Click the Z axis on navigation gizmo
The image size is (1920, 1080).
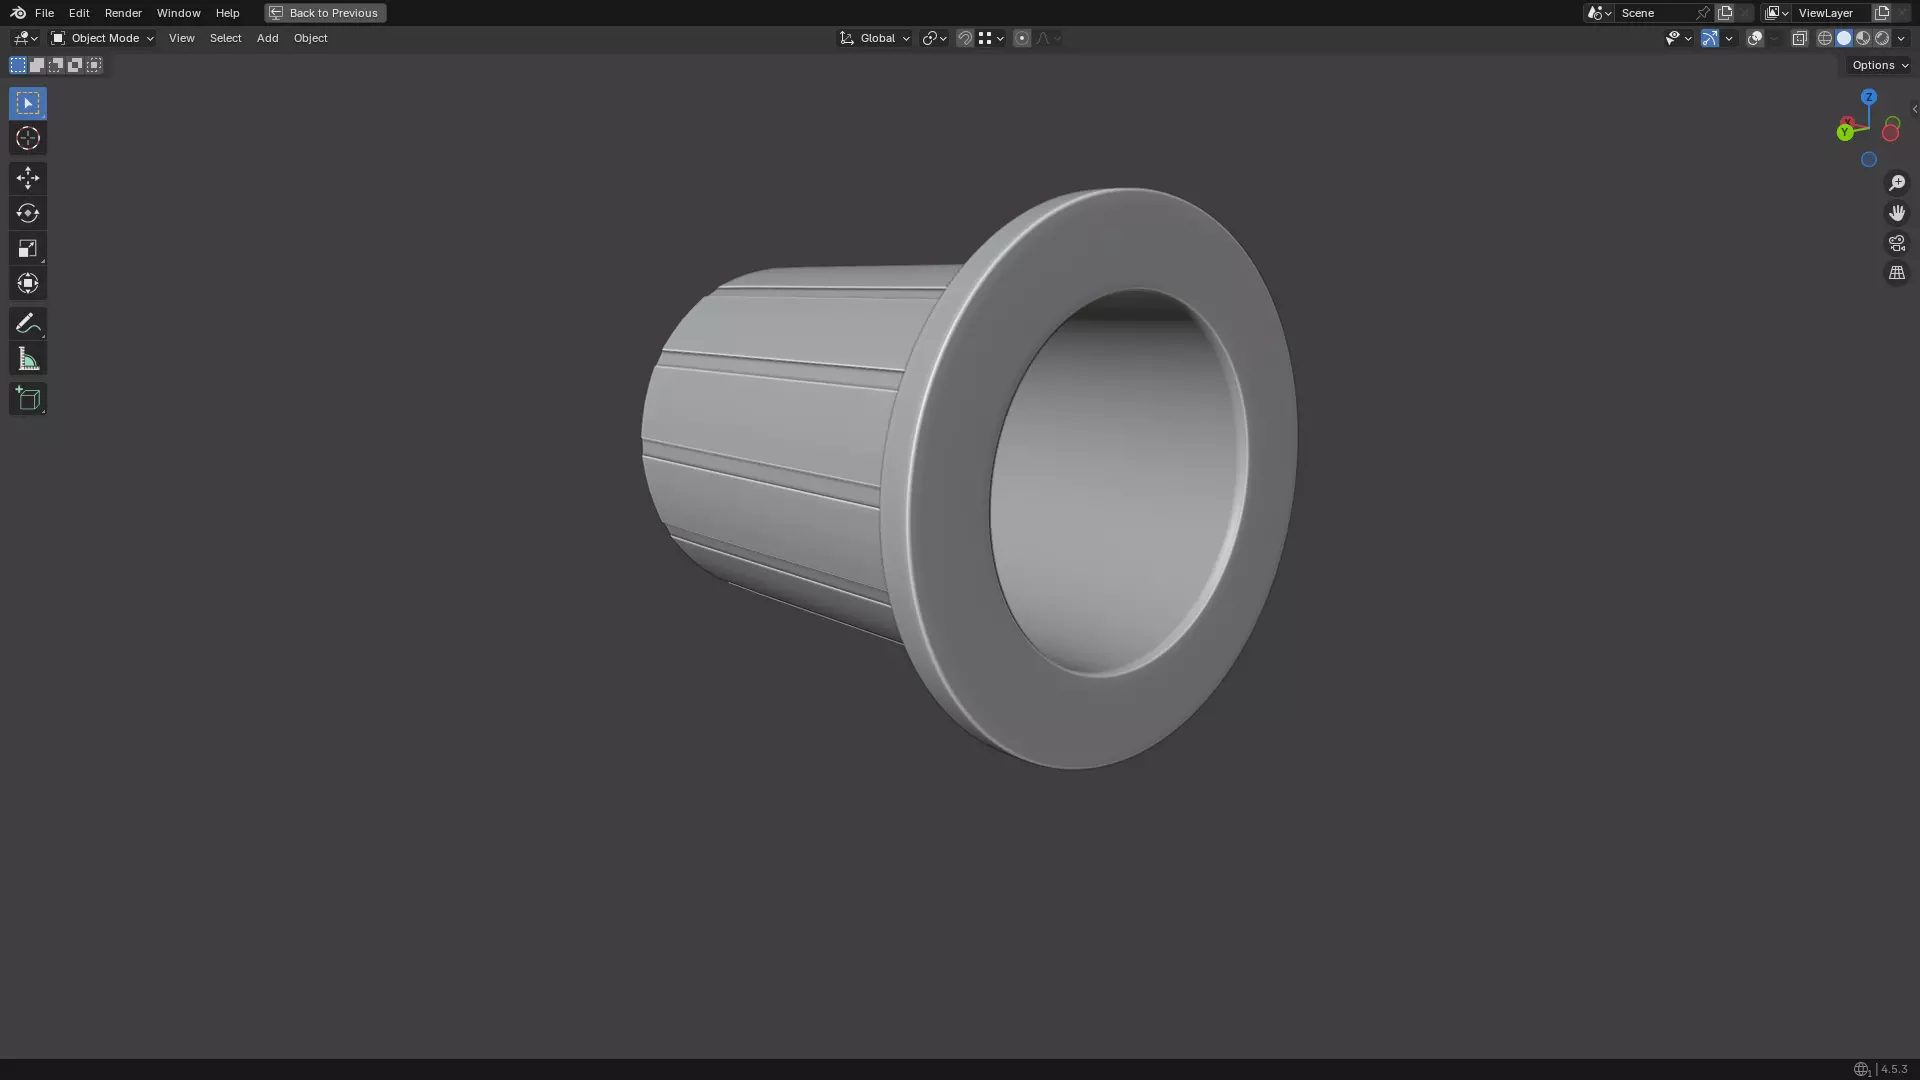pos(1869,97)
